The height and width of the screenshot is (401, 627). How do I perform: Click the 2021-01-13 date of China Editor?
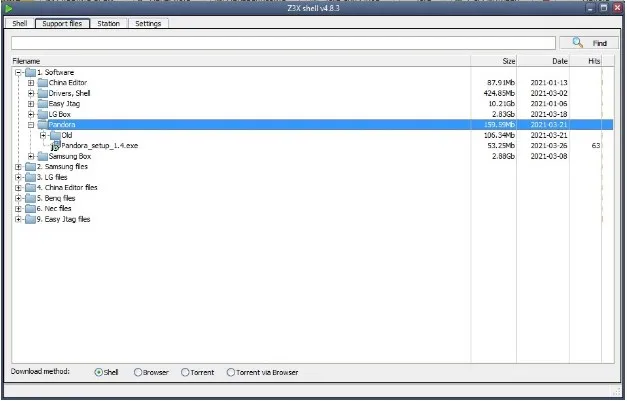549,83
